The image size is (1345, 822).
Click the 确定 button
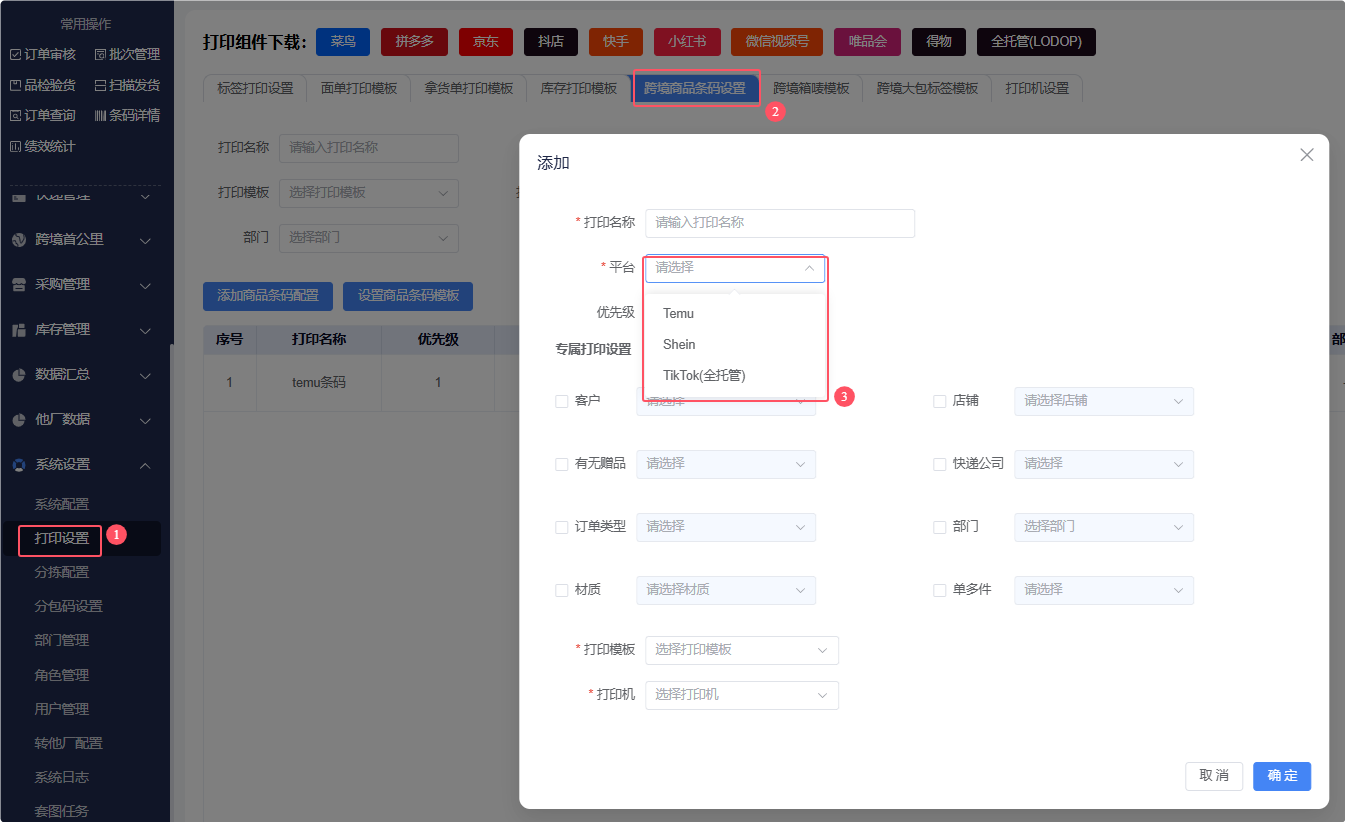[x=1281, y=776]
